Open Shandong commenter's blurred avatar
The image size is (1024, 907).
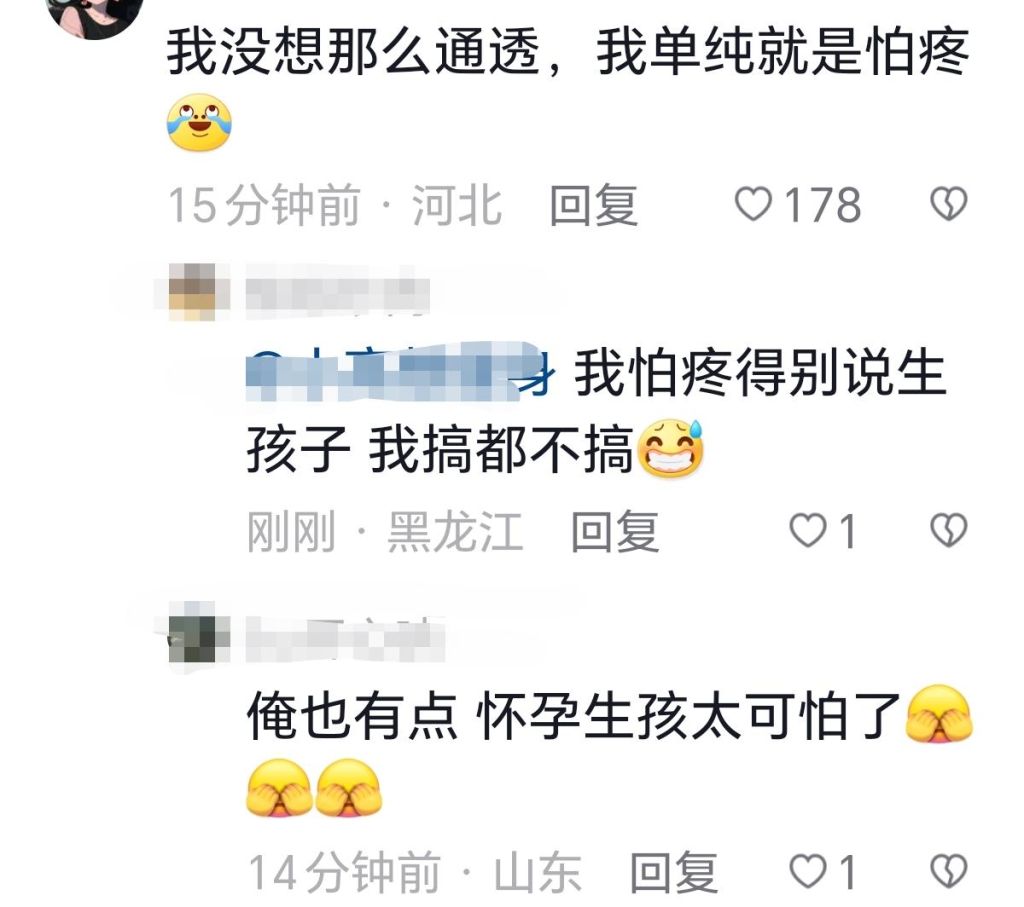click(193, 631)
